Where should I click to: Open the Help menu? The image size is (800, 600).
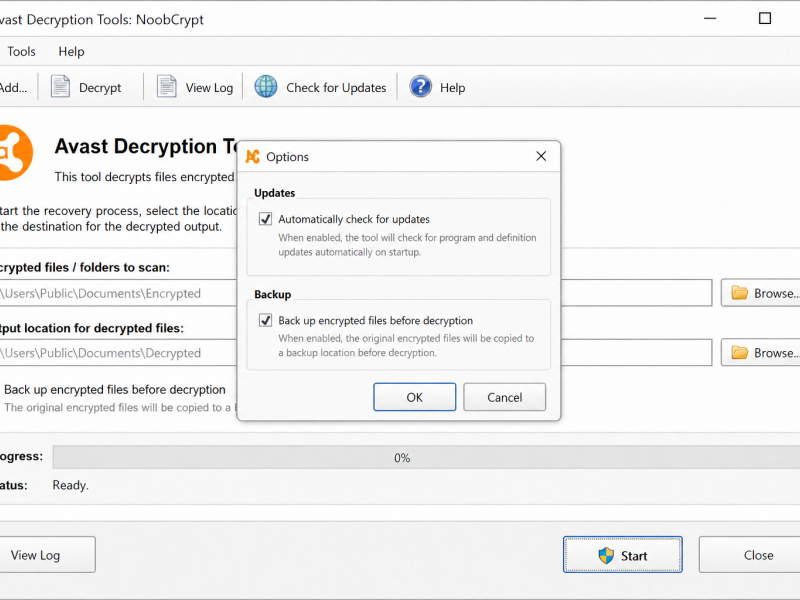click(71, 52)
